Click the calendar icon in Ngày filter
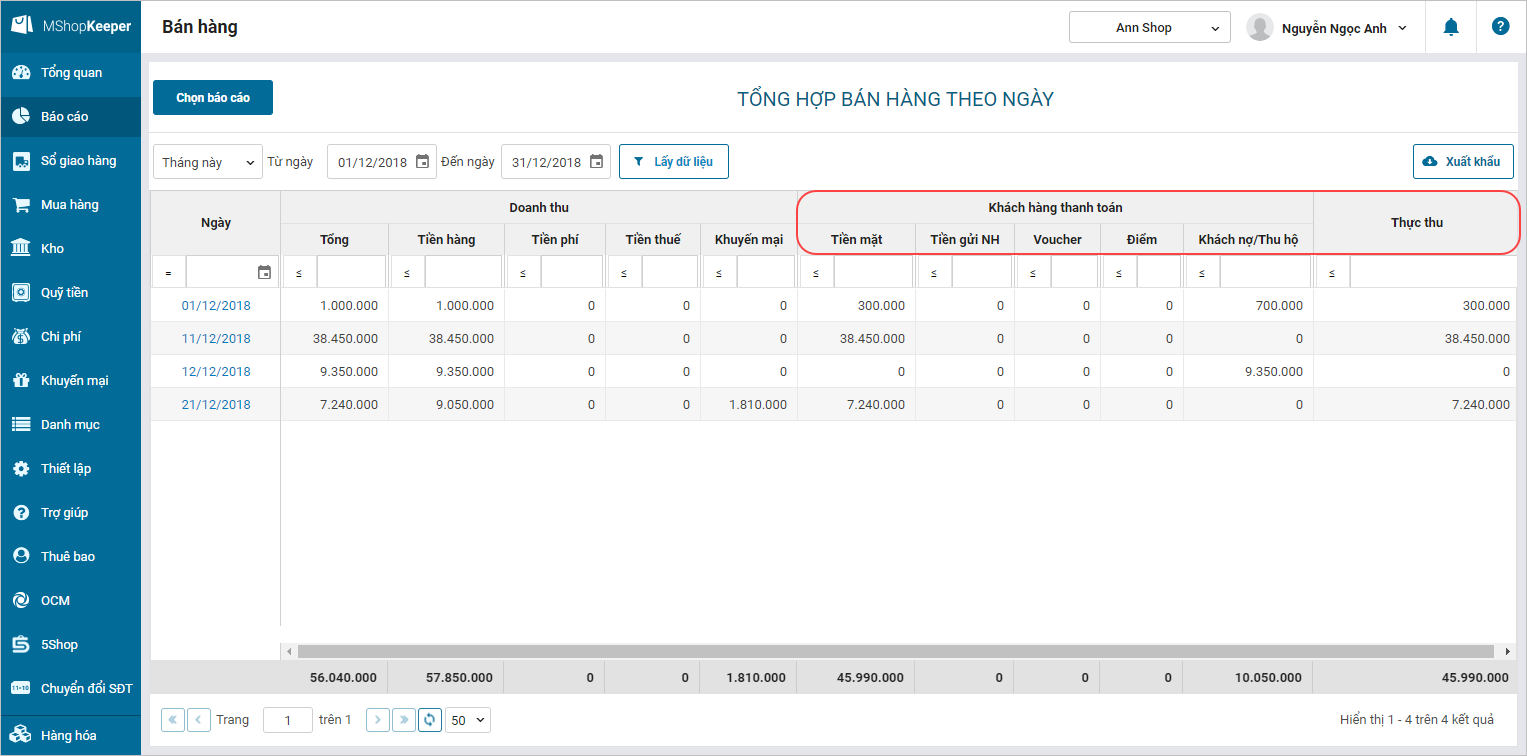The width and height of the screenshot is (1527, 756). [x=264, y=272]
